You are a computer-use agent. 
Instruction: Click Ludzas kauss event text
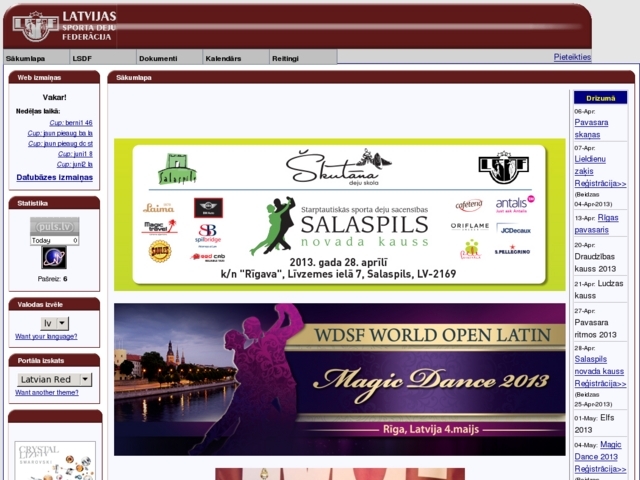point(599,289)
